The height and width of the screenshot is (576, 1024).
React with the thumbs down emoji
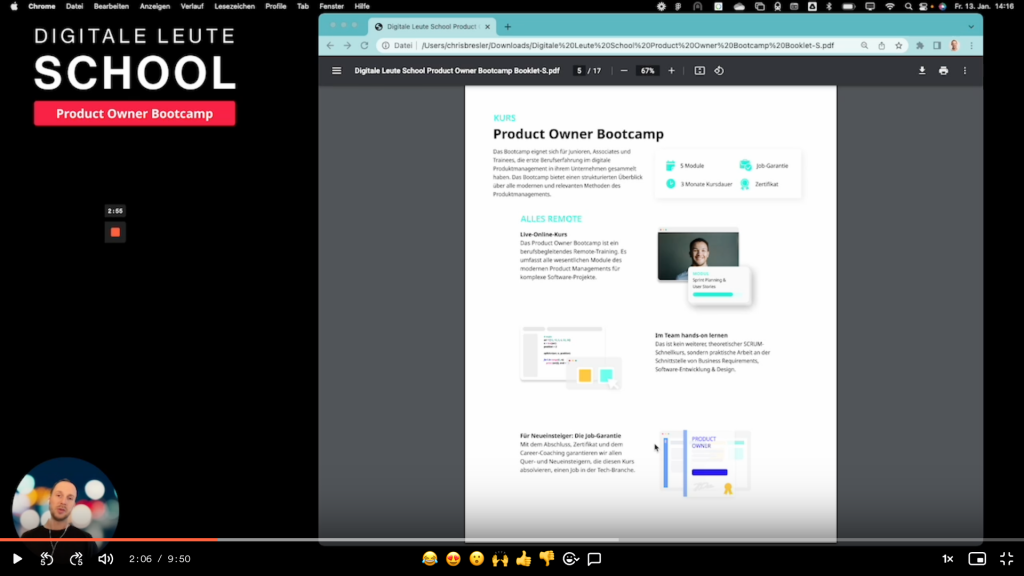coord(547,559)
